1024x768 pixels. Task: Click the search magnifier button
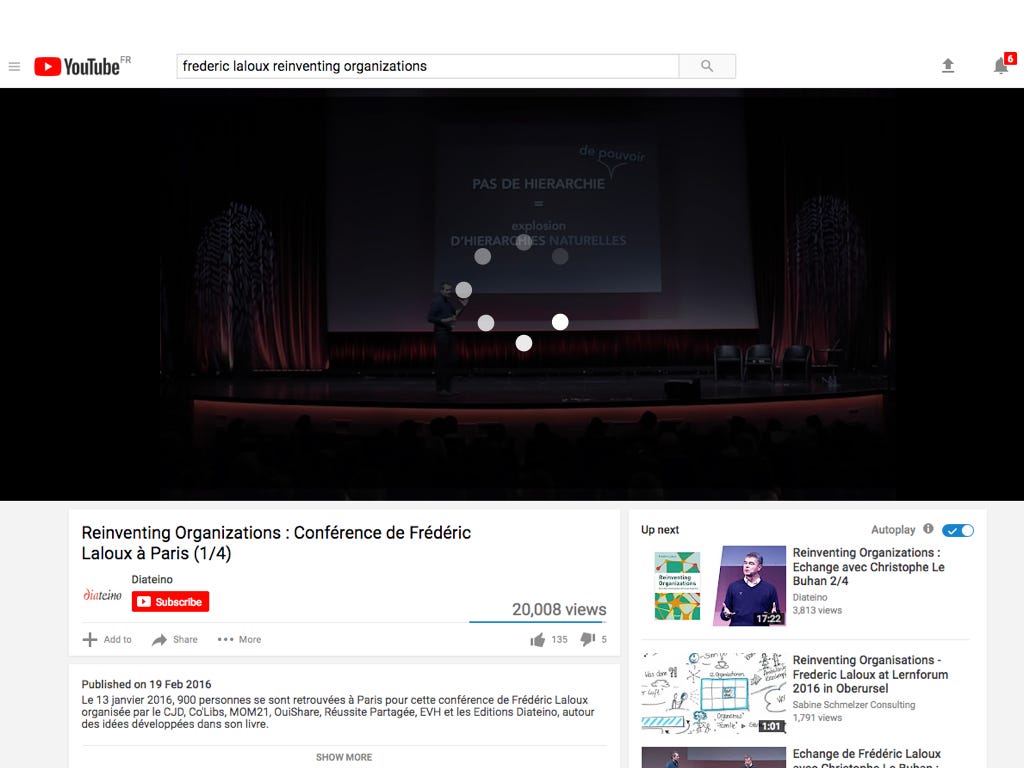point(707,66)
